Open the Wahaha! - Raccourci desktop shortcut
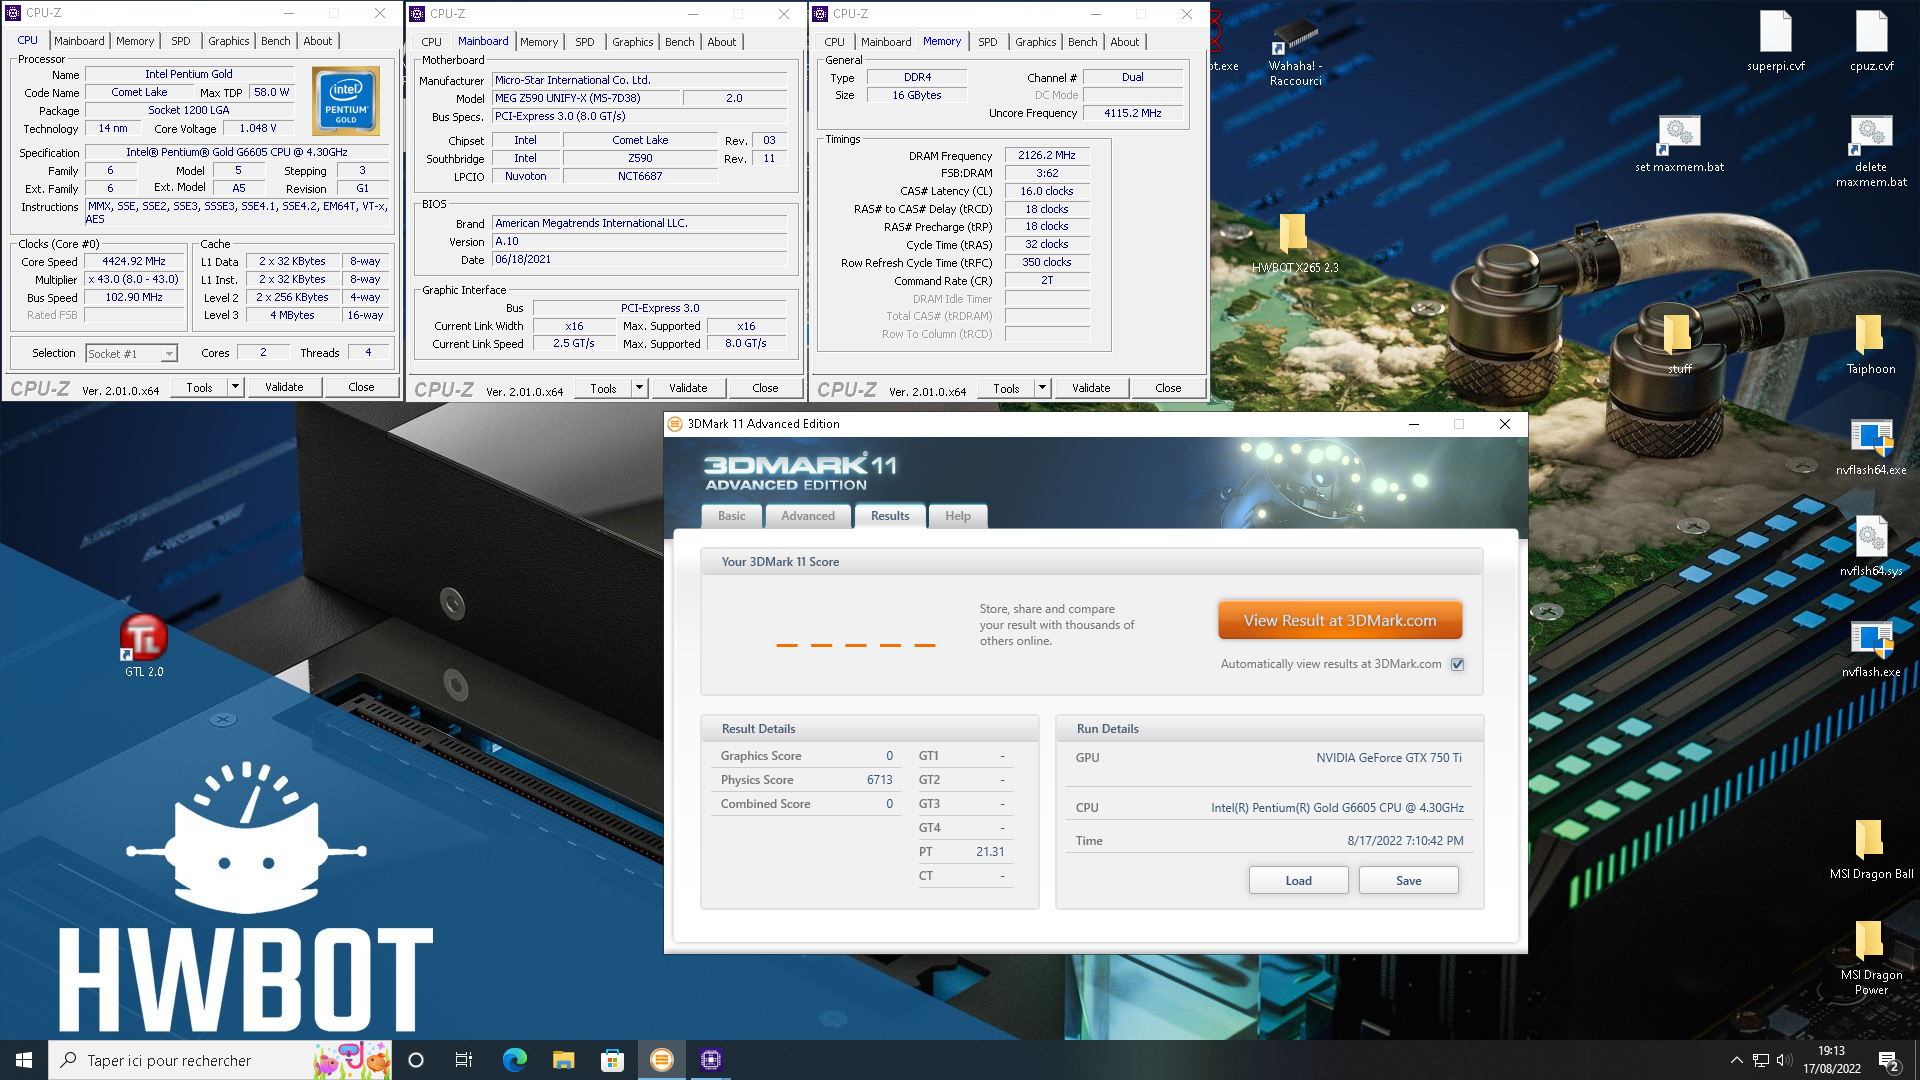The image size is (1920, 1080). (x=1295, y=52)
